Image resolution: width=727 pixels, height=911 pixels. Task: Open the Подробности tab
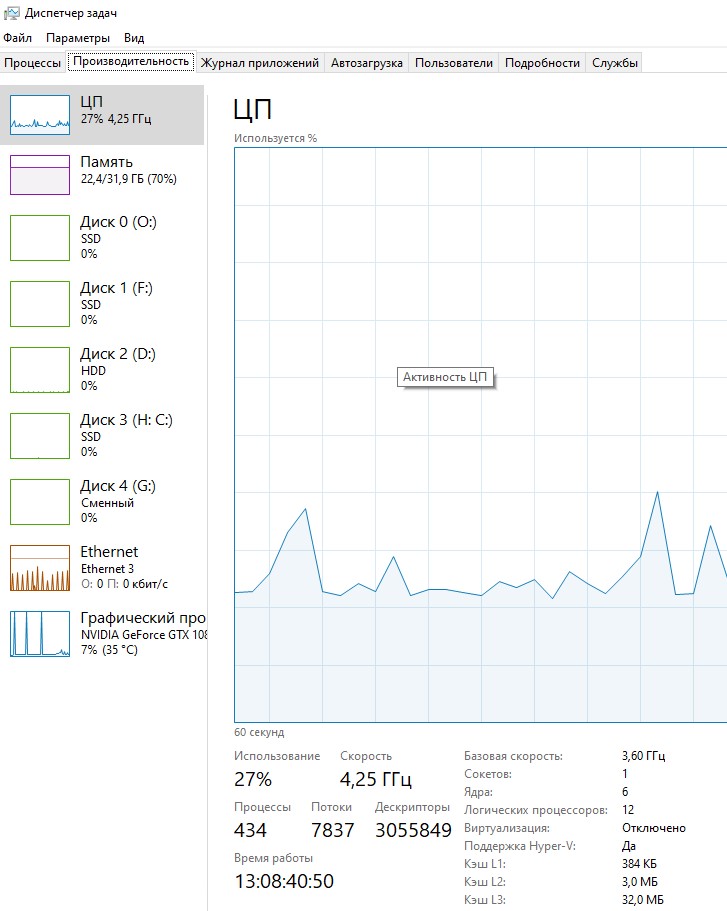pos(542,63)
